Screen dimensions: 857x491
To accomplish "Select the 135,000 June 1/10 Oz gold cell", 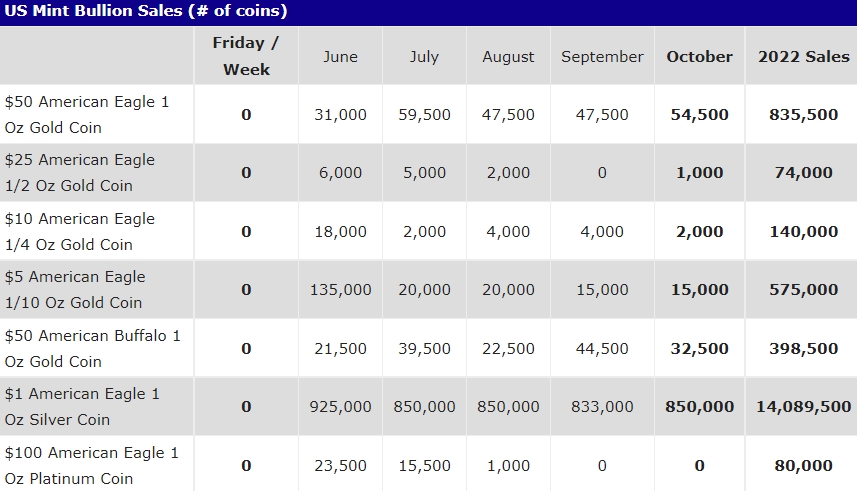I will pos(340,290).
